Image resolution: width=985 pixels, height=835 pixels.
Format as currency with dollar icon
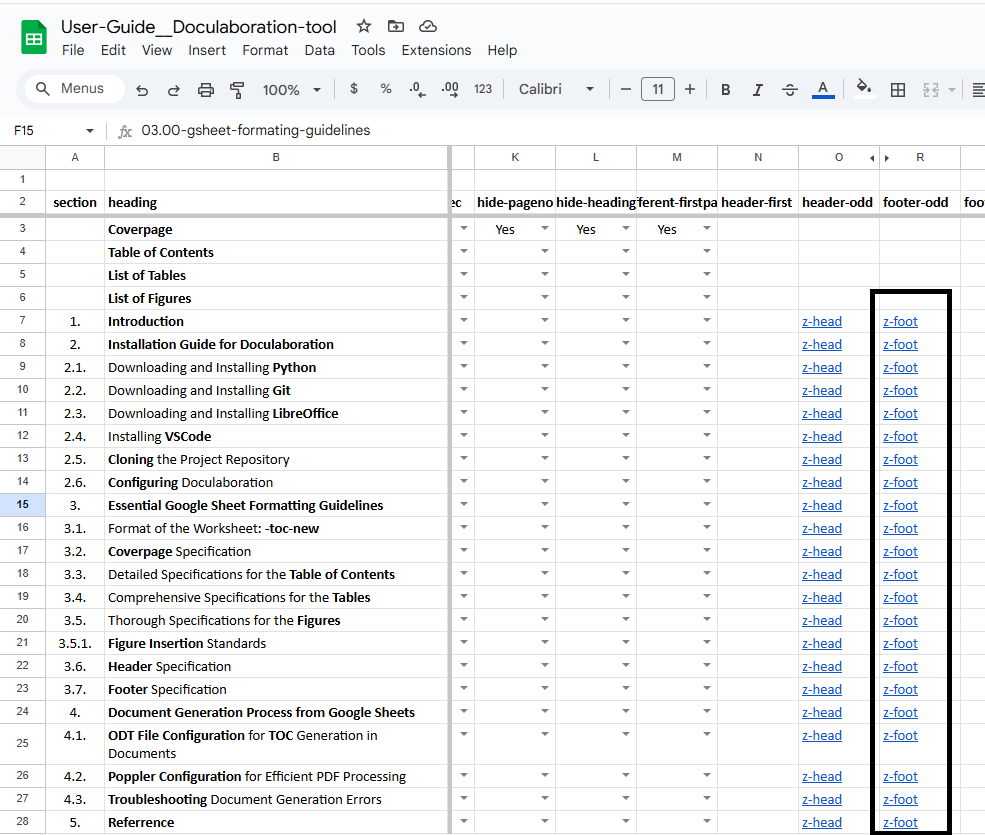click(x=354, y=89)
